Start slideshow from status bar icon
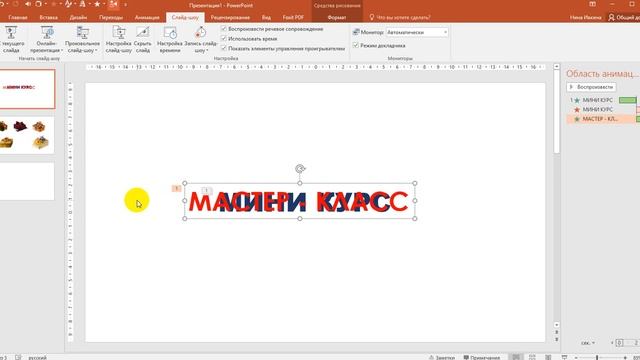Screen dimensions: 640x360 (x=564, y=357)
